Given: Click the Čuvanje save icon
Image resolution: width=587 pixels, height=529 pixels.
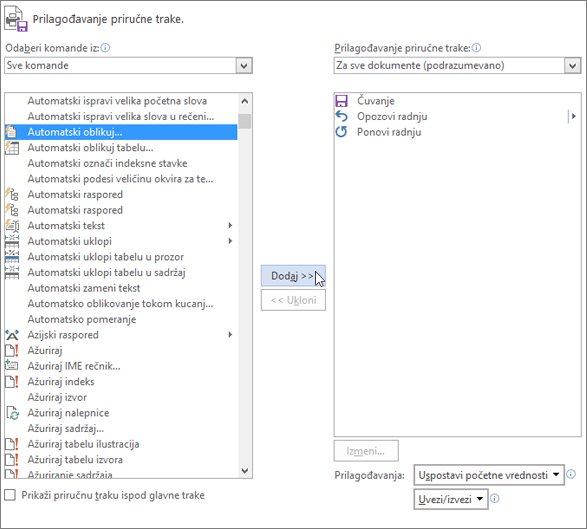Looking at the screenshot, I should pos(341,101).
